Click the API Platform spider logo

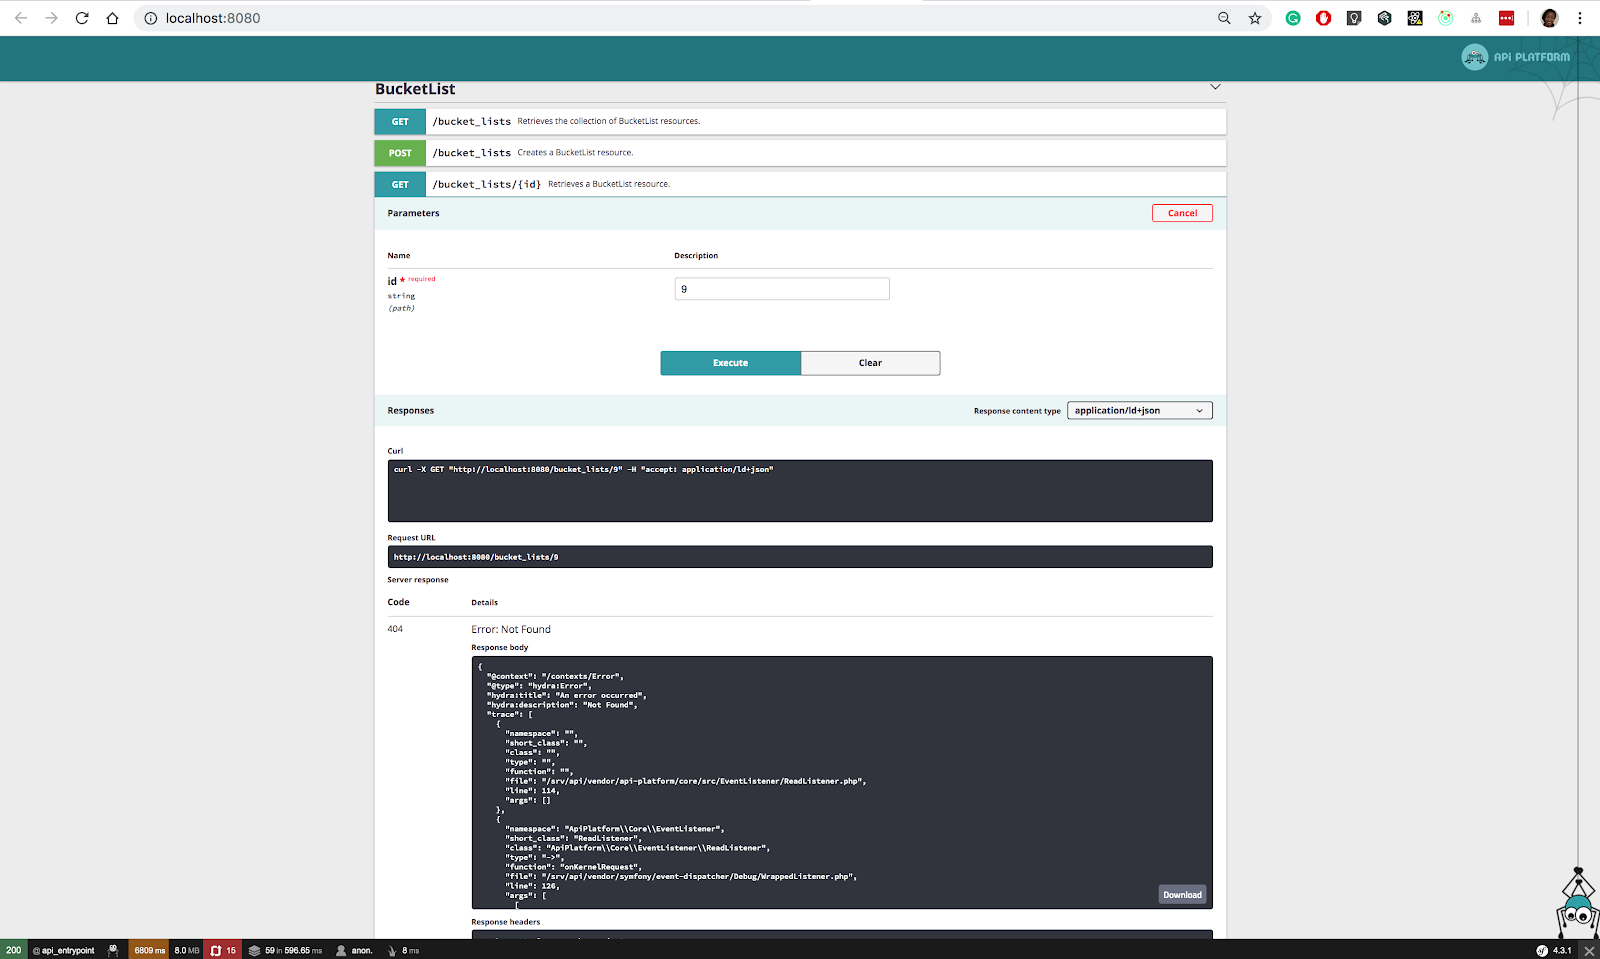pyautogui.click(x=1515, y=57)
